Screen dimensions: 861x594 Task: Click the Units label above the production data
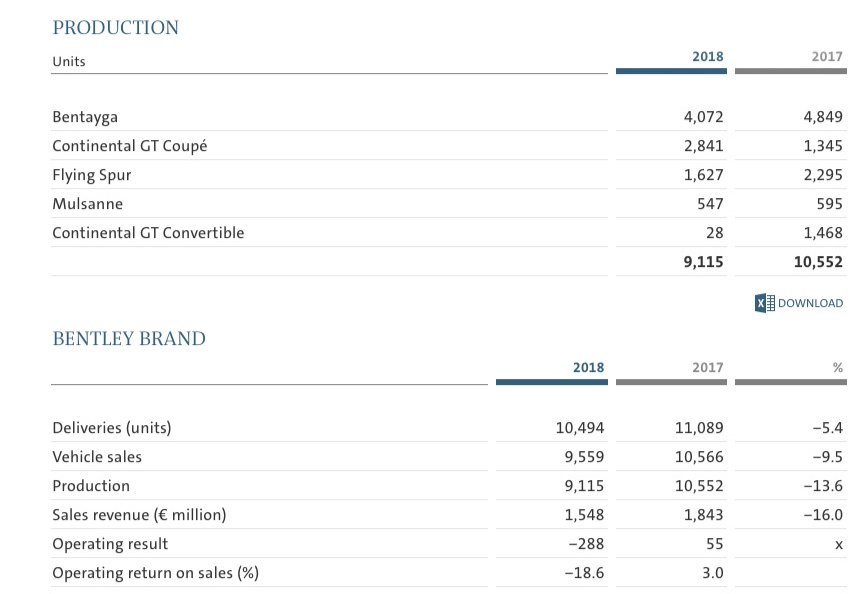[67, 62]
